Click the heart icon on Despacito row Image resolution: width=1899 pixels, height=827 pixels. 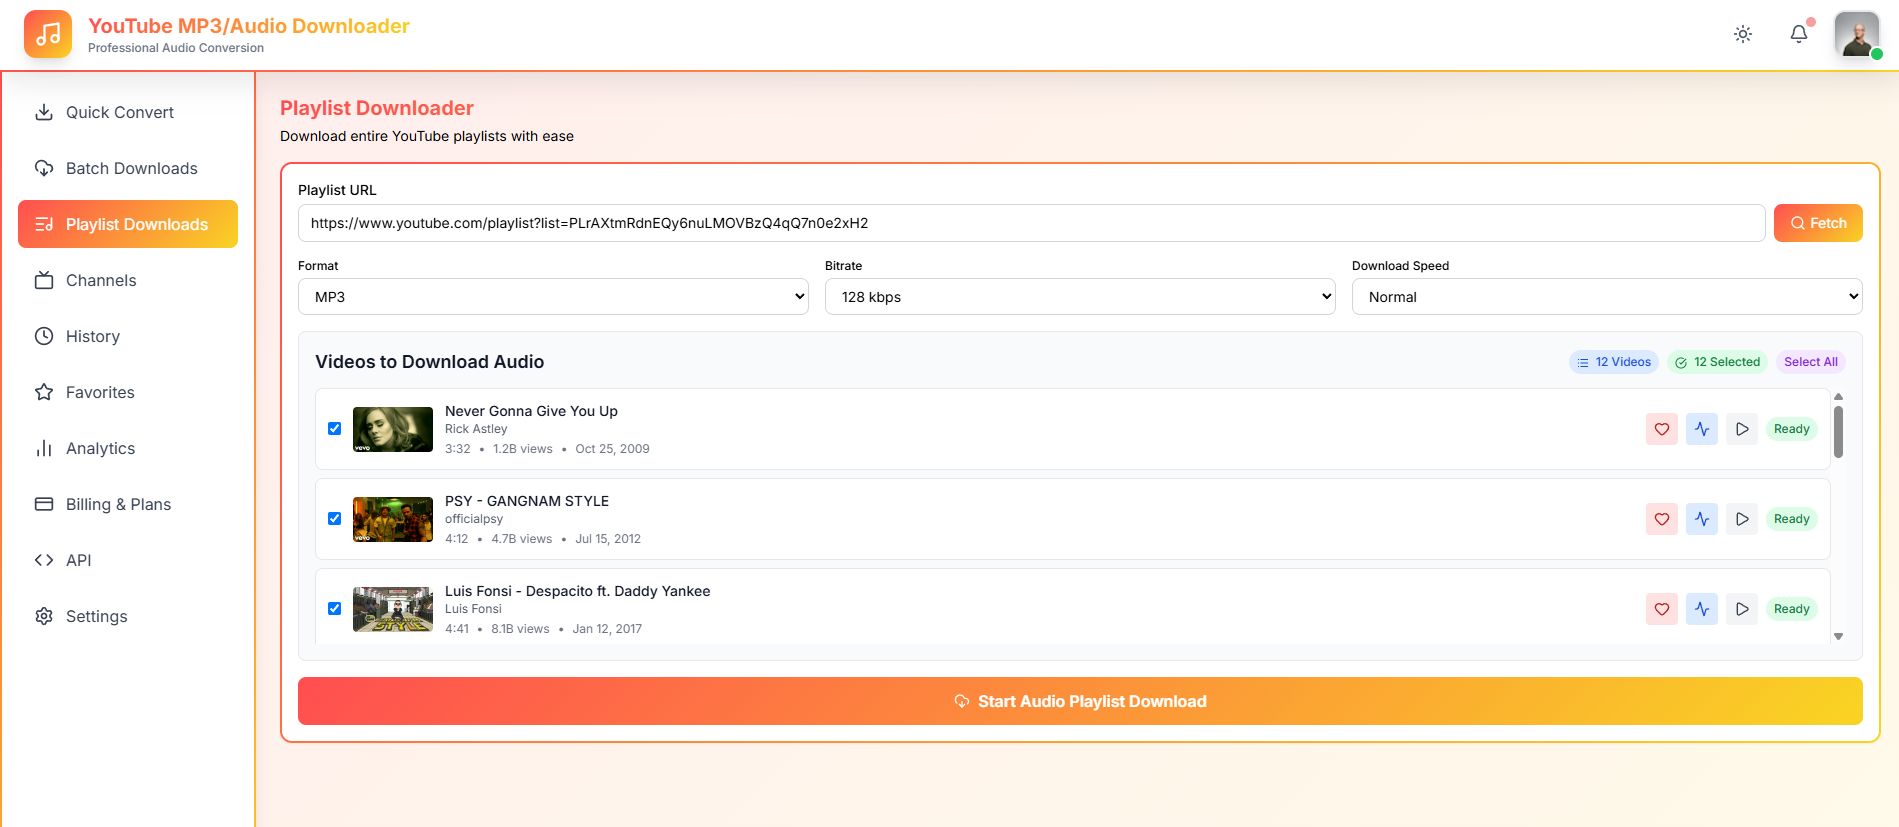(x=1662, y=609)
